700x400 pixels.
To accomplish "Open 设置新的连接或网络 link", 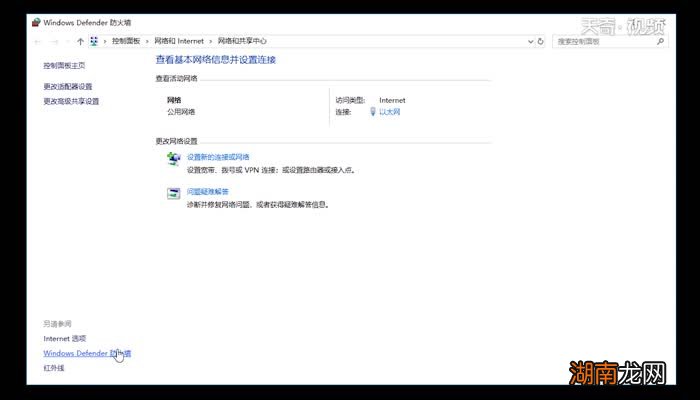I will click(x=218, y=157).
